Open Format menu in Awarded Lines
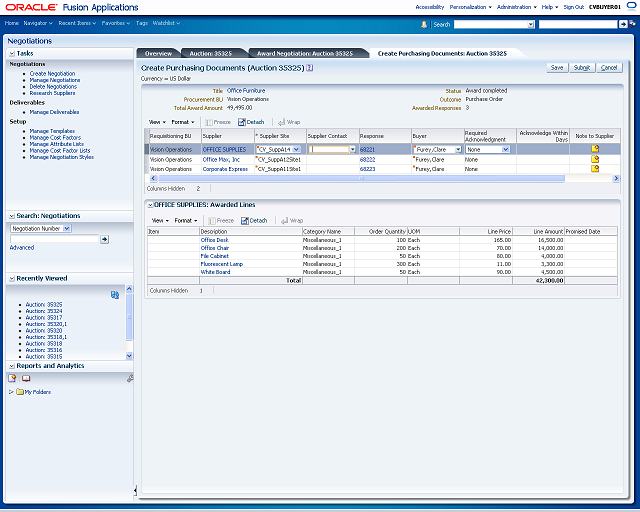Screen dimensions: 640x512 click(x=186, y=220)
